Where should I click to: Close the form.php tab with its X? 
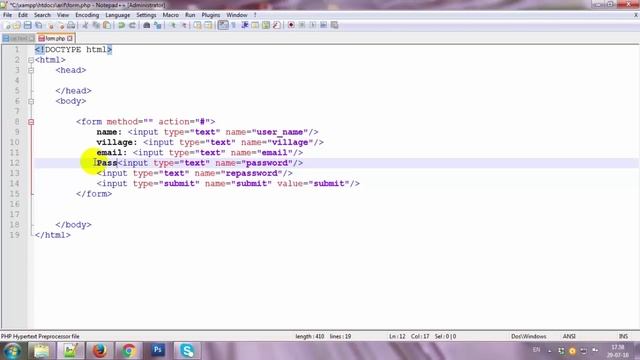70,38
